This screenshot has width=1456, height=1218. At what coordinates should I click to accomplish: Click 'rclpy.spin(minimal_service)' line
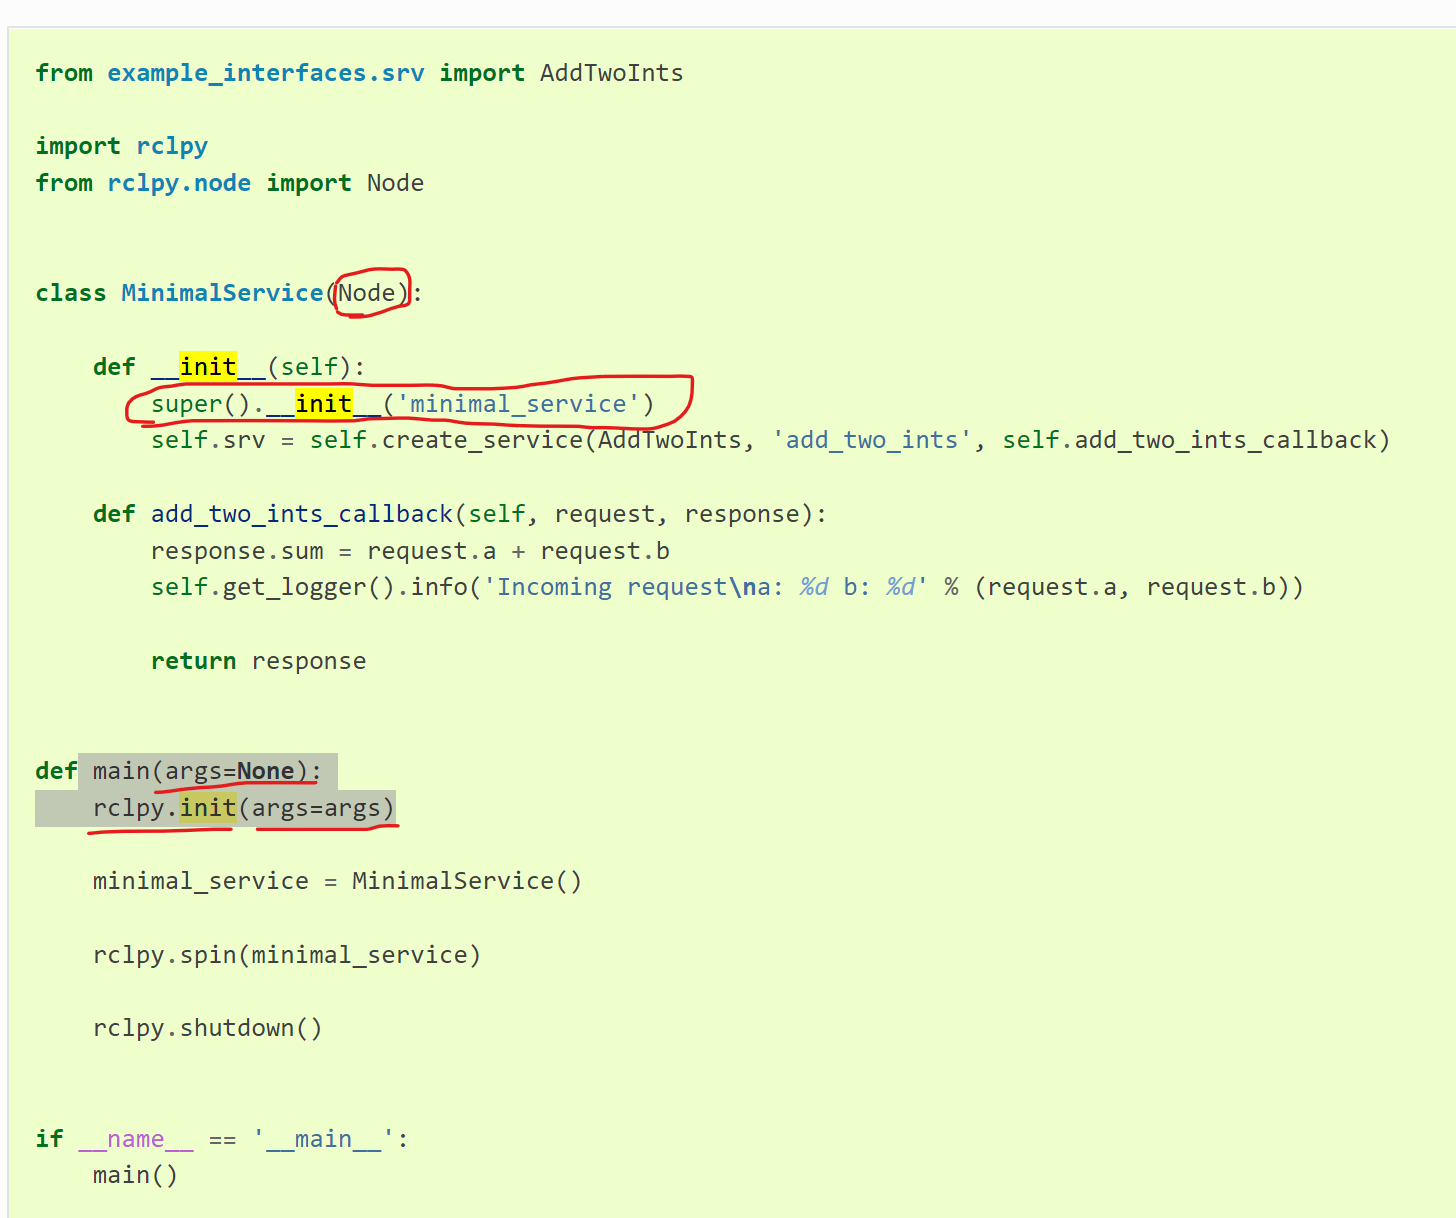pos(287,955)
